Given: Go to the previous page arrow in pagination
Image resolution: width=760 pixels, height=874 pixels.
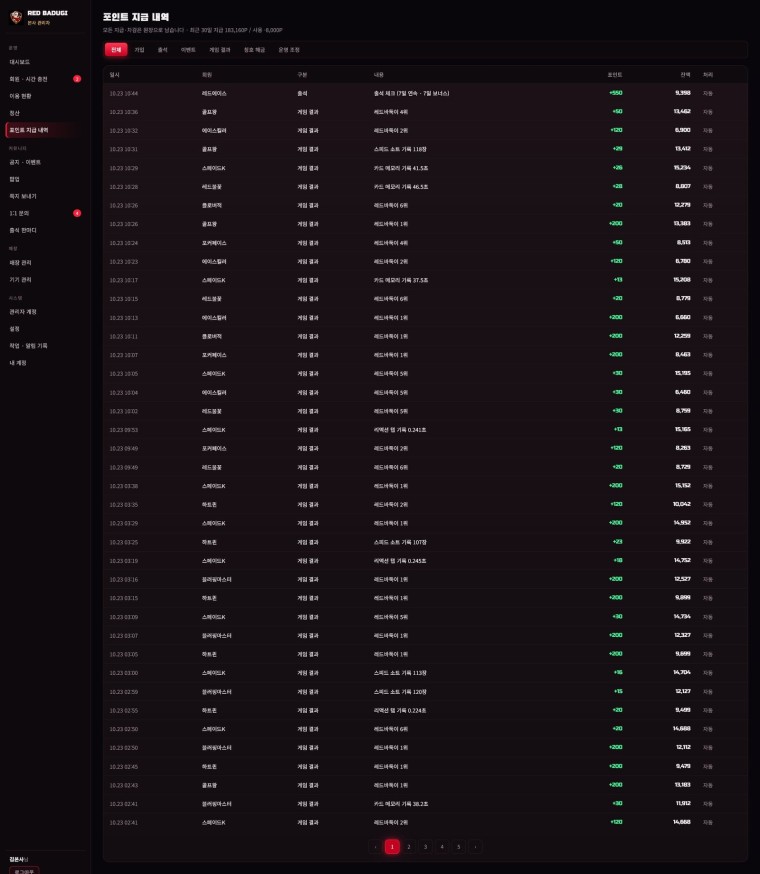Looking at the screenshot, I should tap(375, 847).
